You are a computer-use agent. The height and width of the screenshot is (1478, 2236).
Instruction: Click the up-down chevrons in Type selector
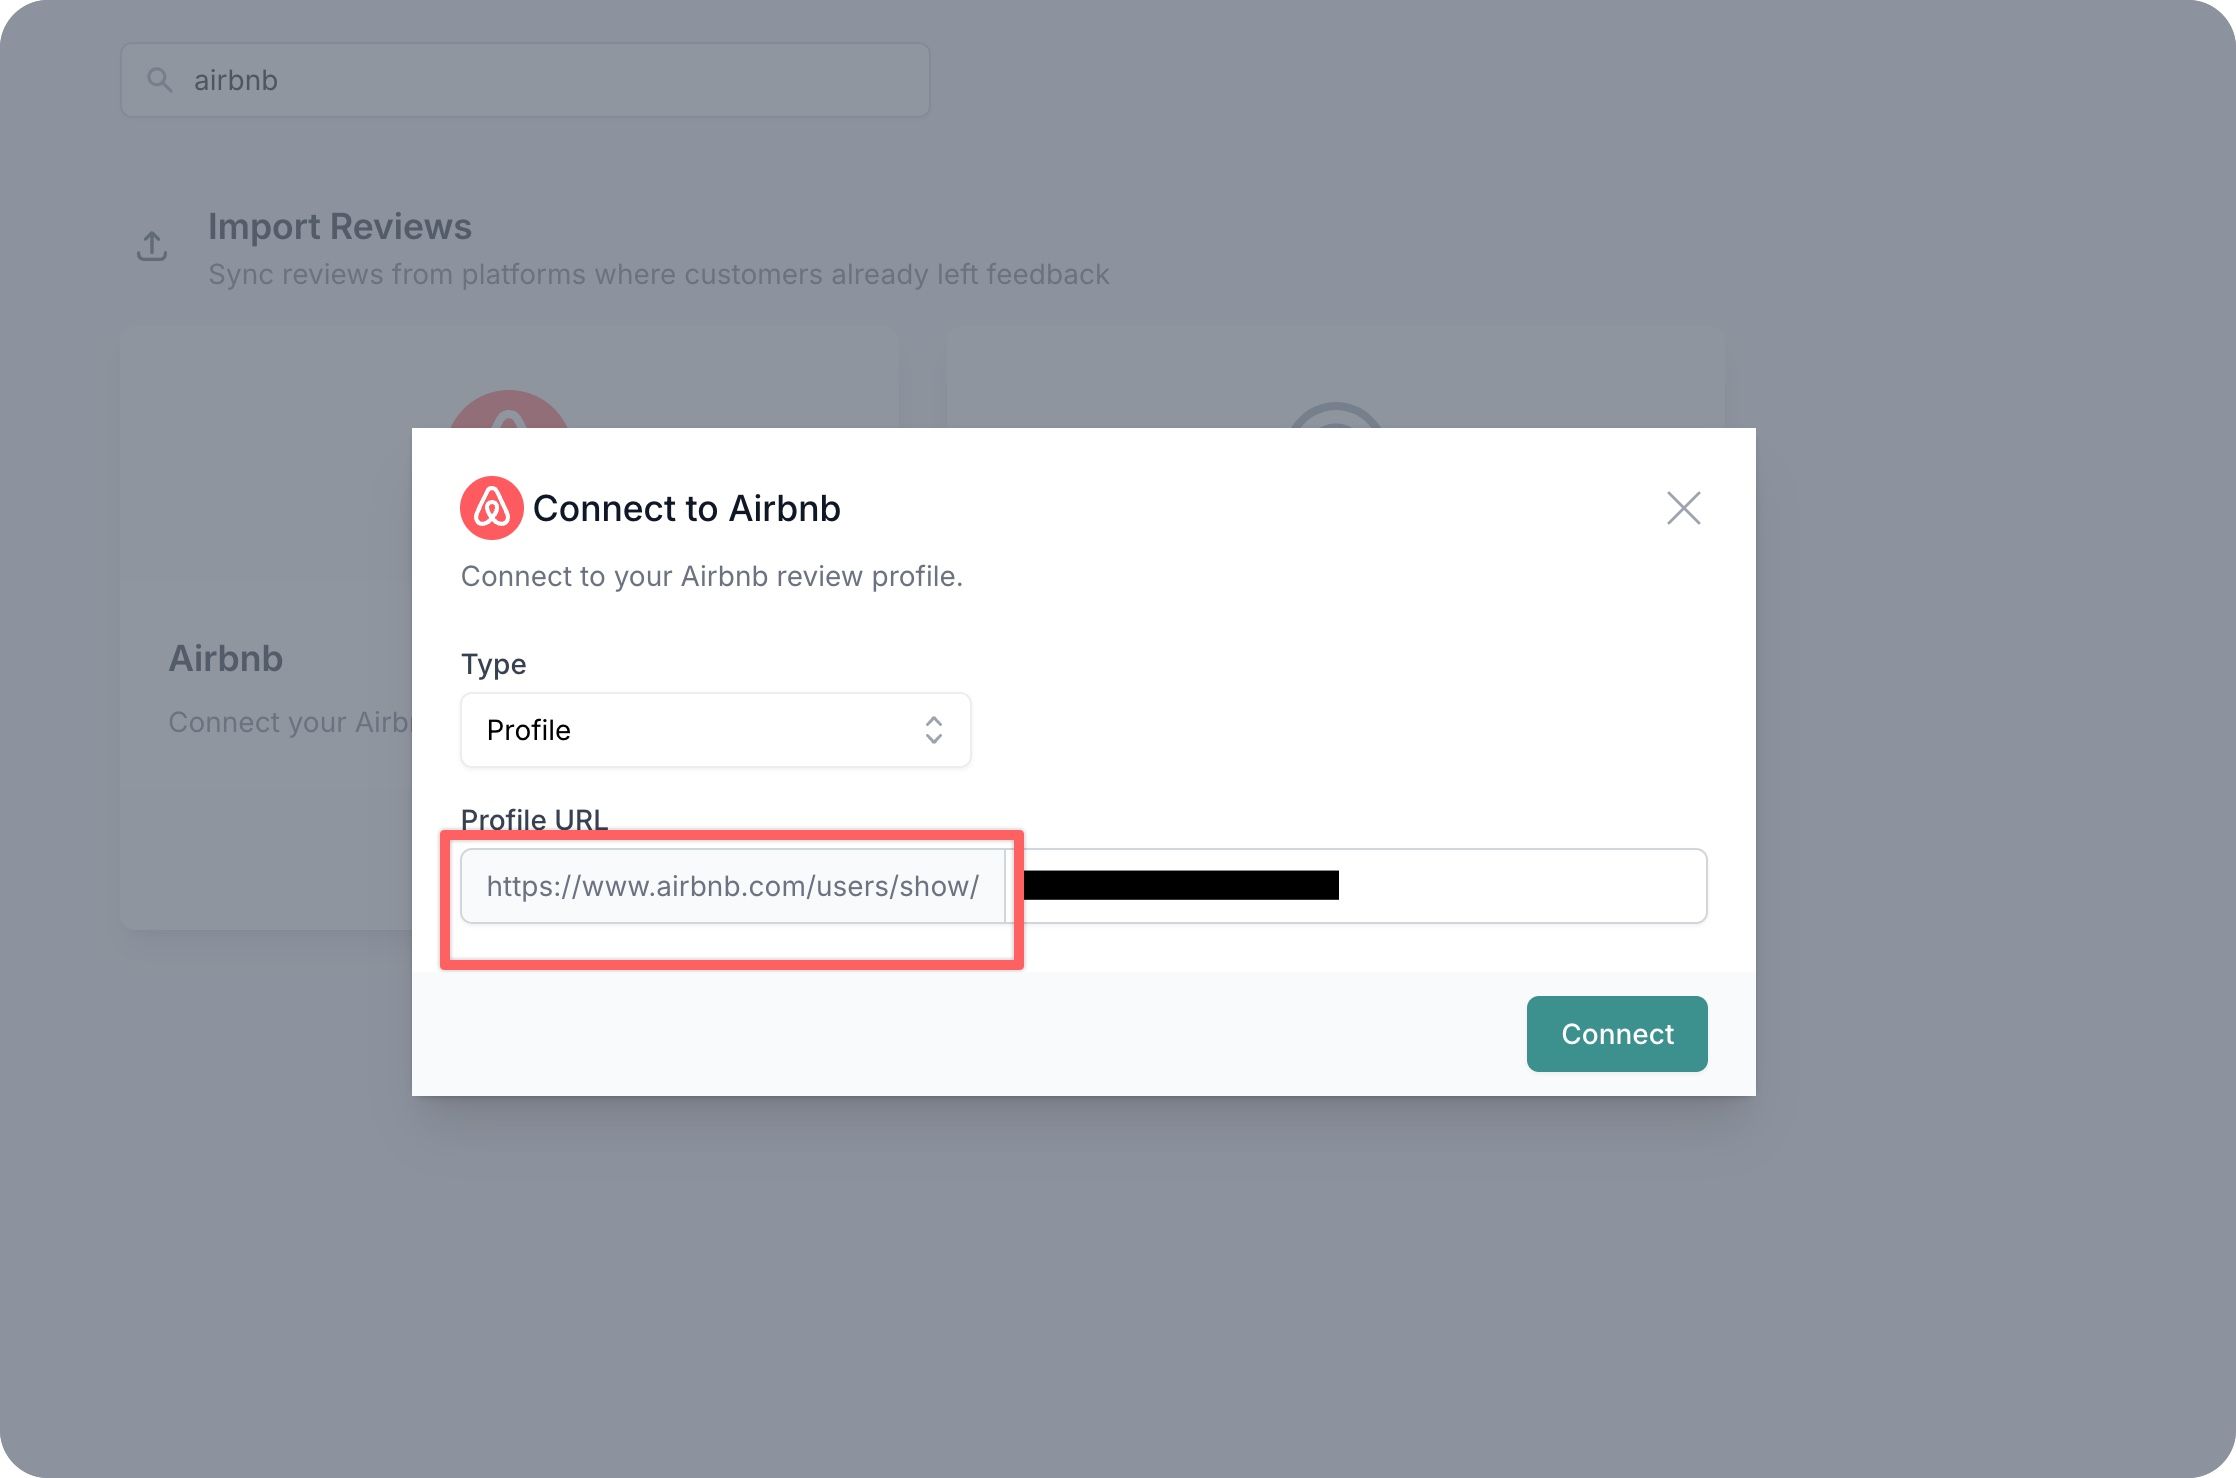(934, 730)
